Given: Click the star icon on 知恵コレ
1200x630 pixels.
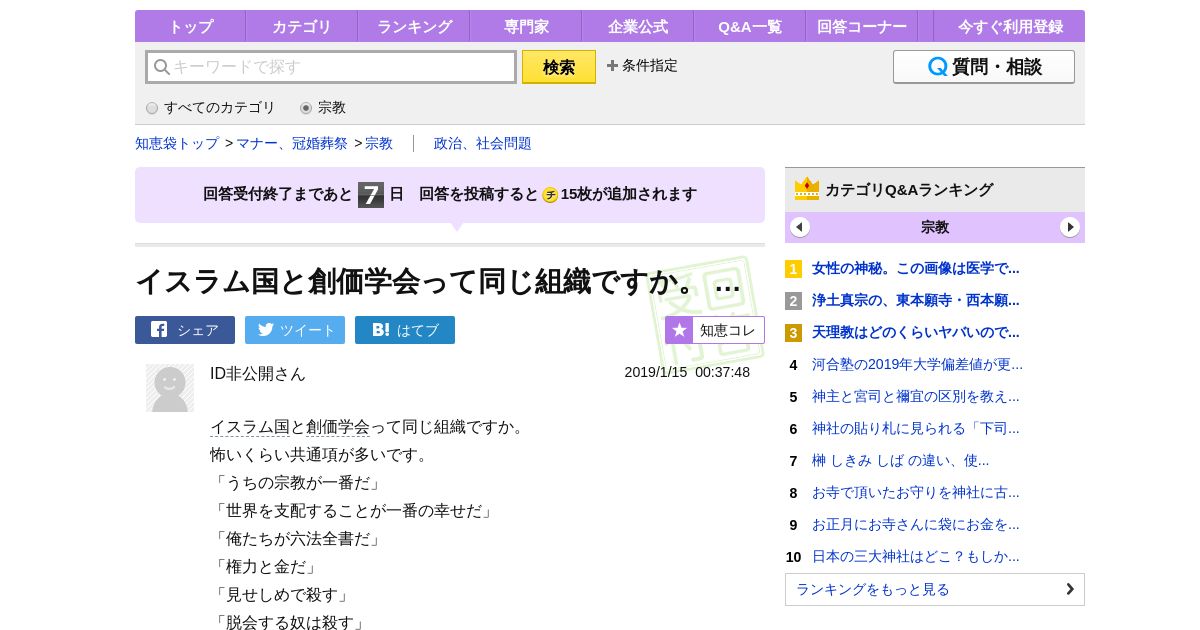Looking at the screenshot, I should (x=680, y=330).
